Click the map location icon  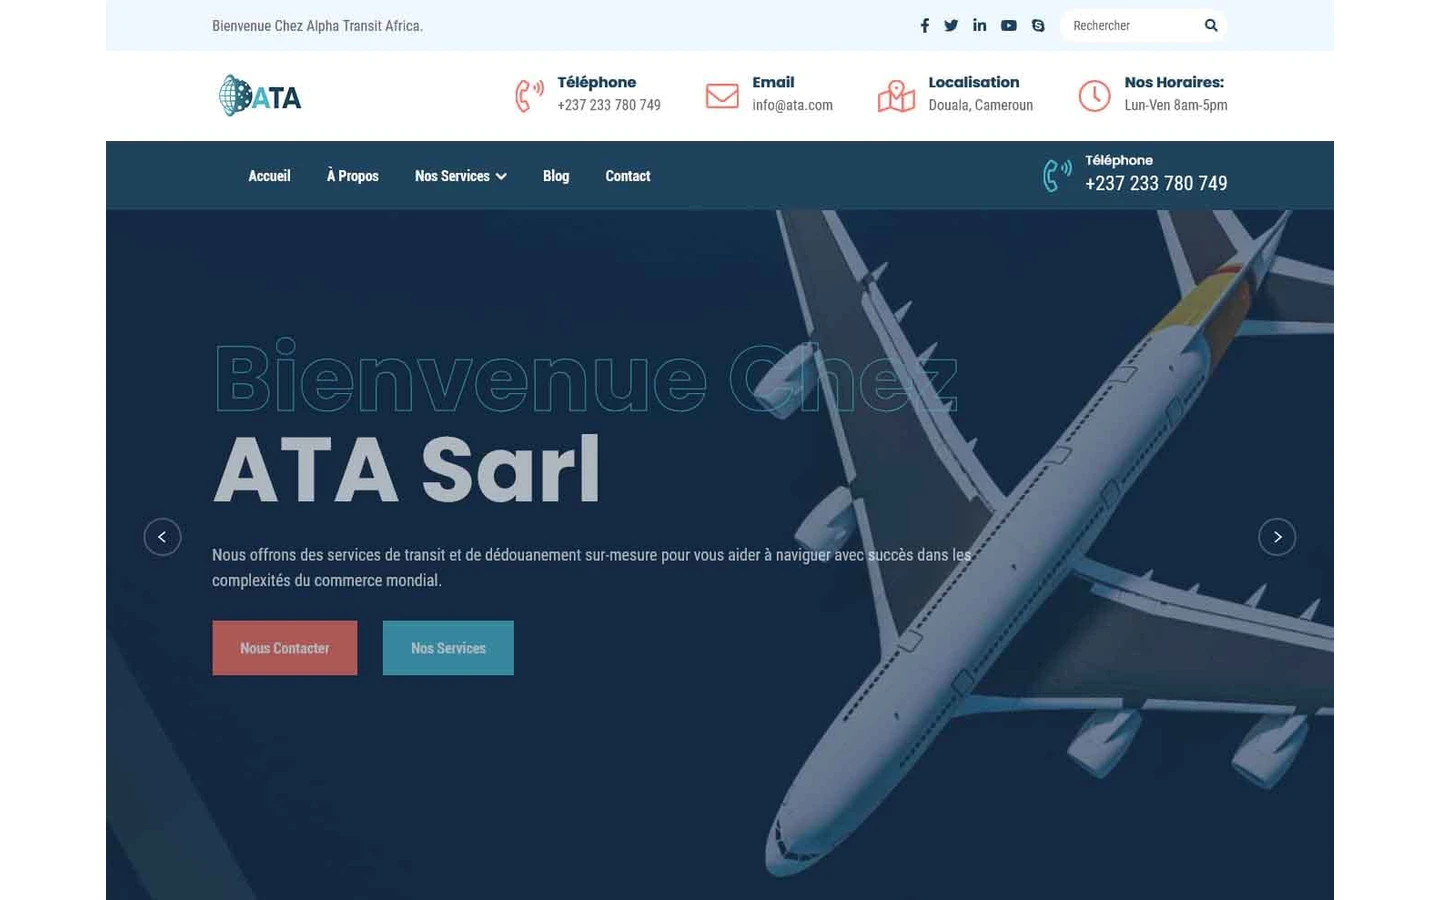(896, 96)
